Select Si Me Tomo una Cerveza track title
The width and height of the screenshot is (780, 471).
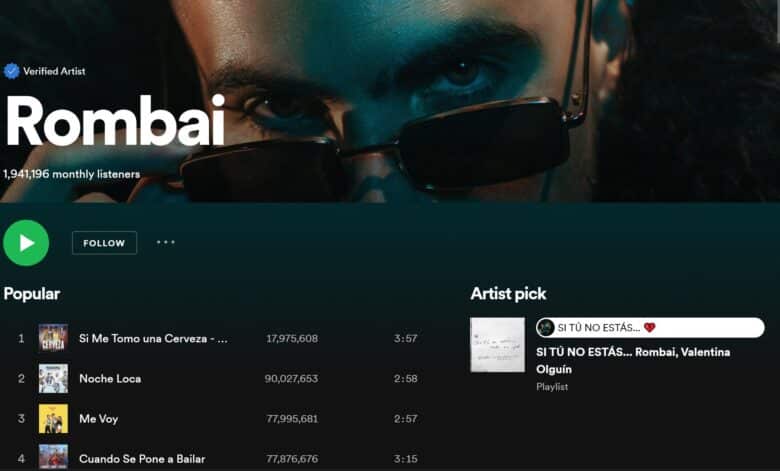(x=153, y=339)
